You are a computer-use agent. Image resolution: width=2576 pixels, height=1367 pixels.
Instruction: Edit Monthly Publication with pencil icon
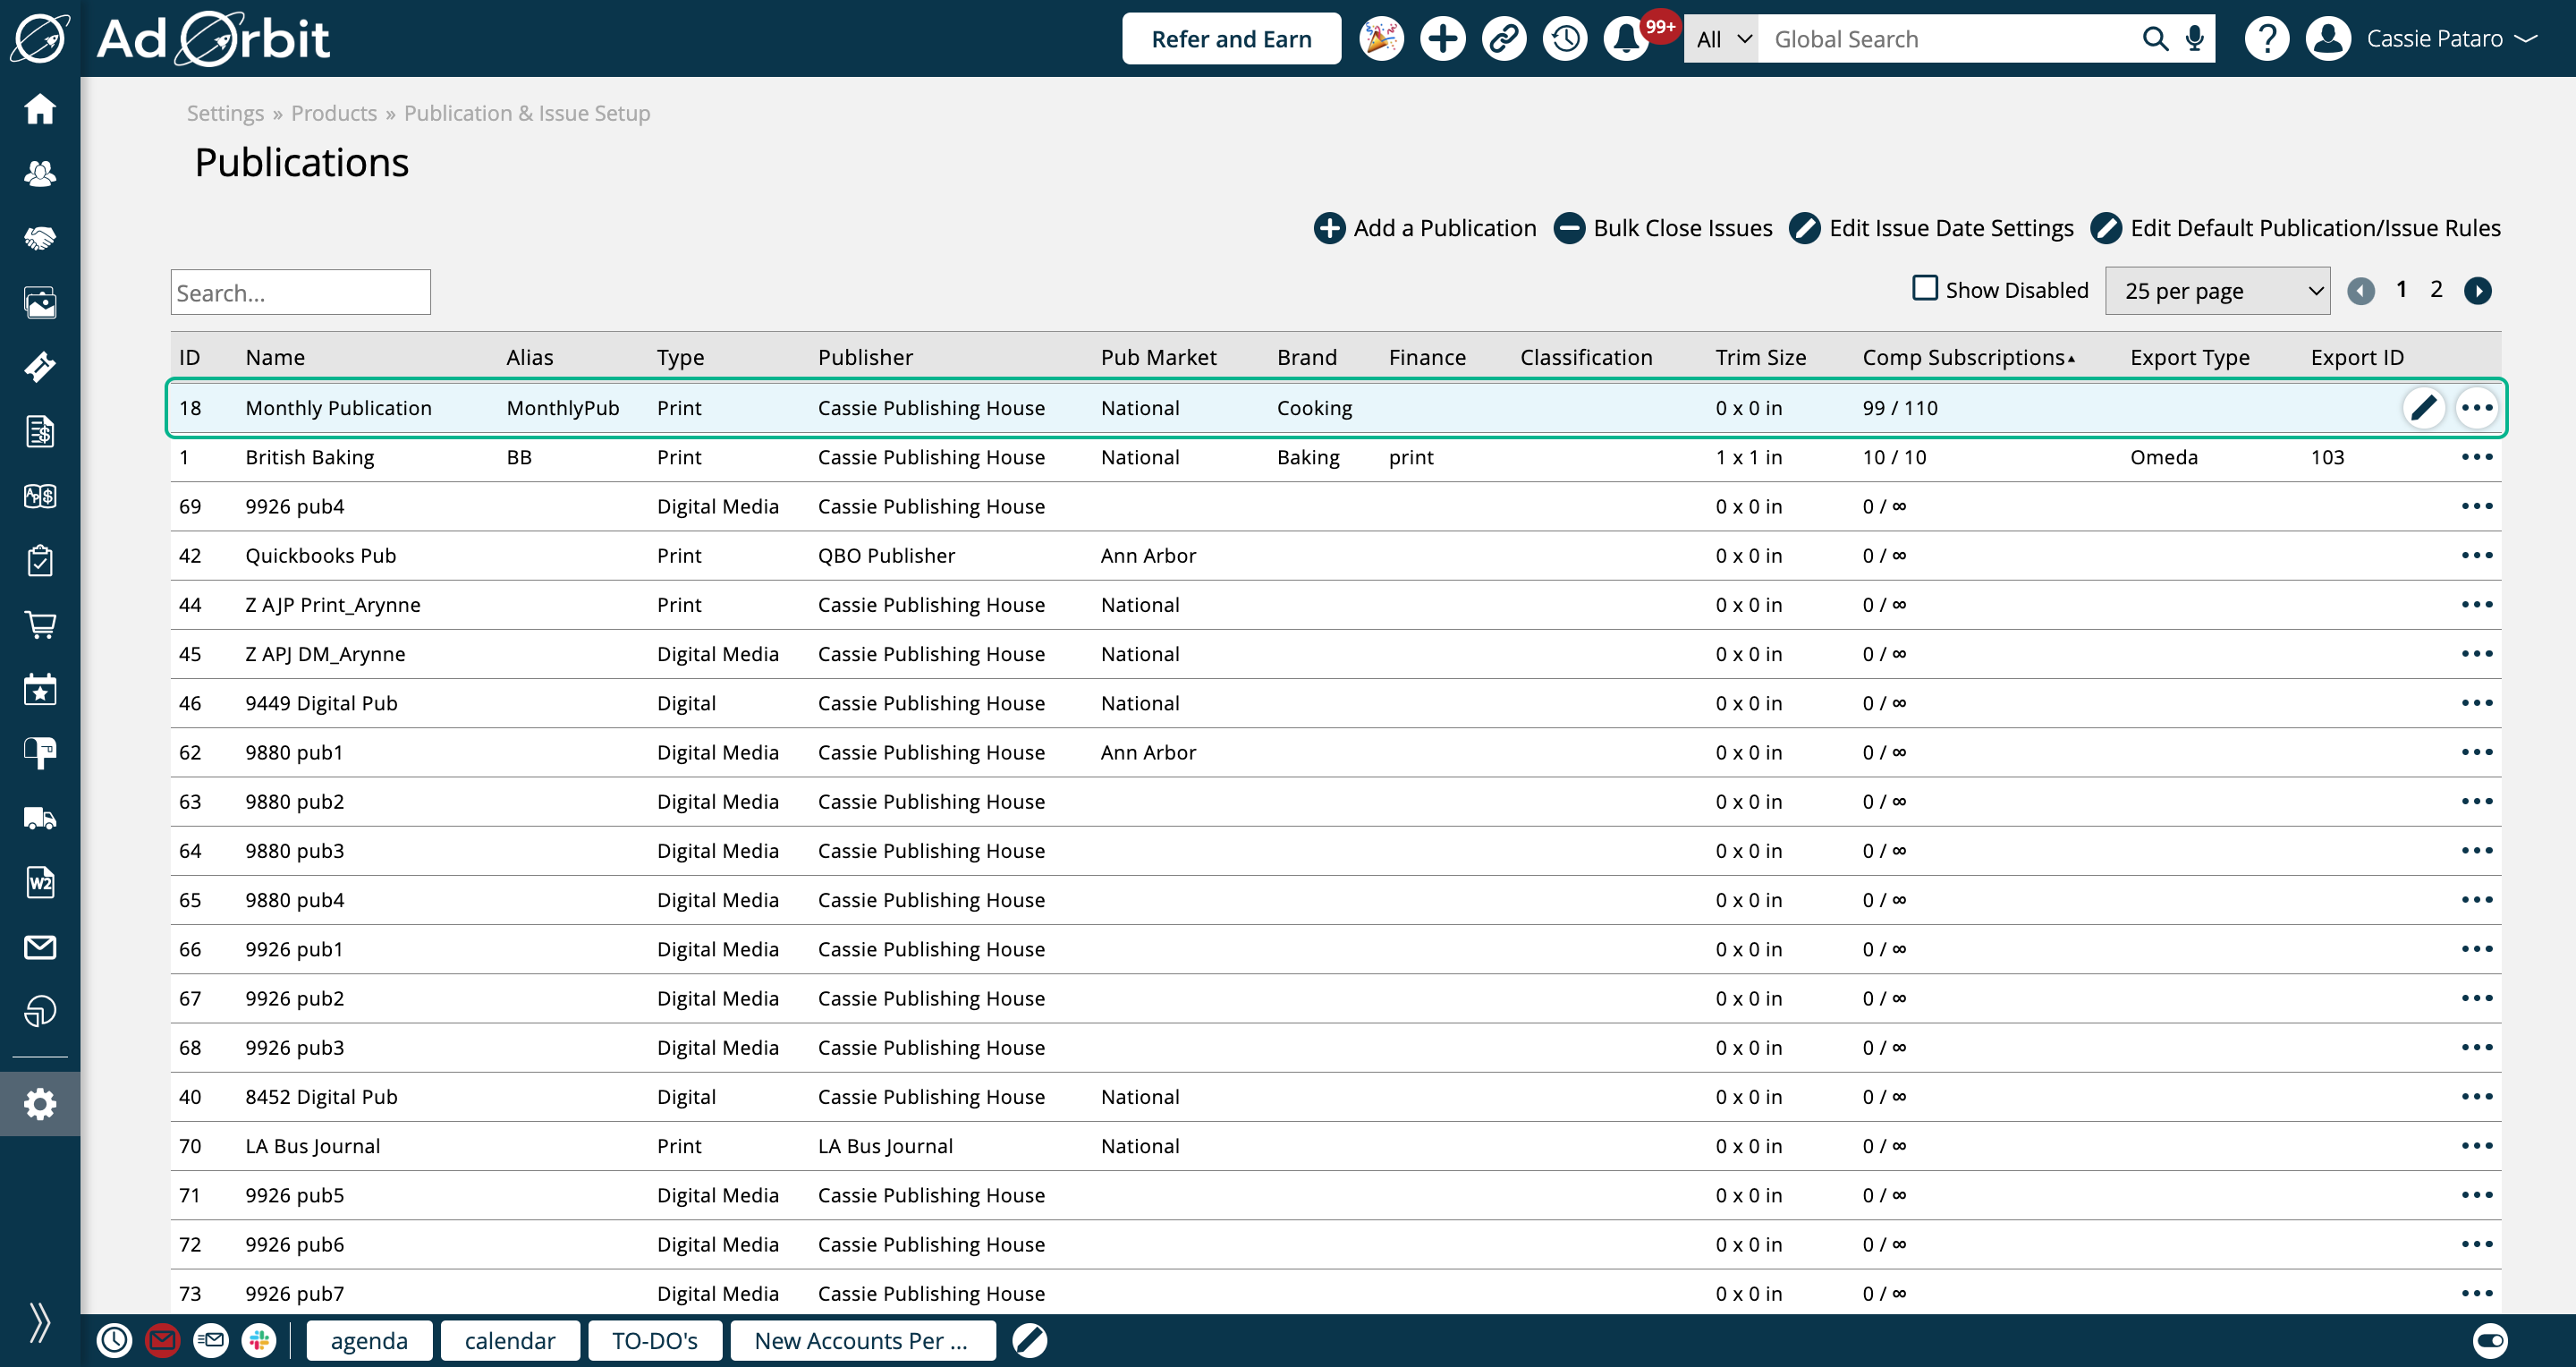click(2424, 408)
